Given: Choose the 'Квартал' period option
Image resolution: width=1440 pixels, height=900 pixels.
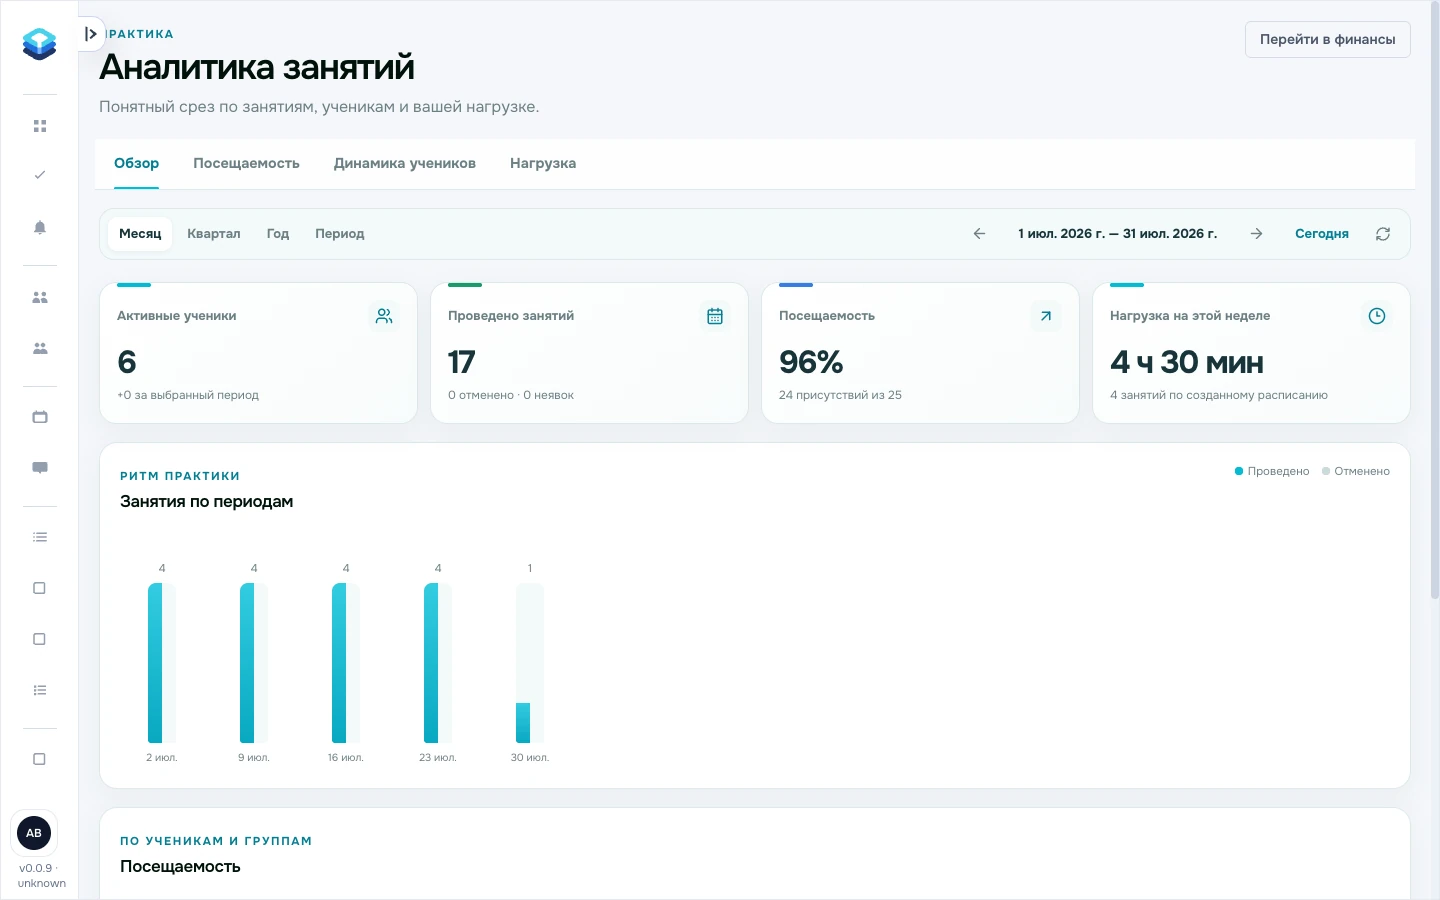Looking at the screenshot, I should pyautogui.click(x=214, y=233).
